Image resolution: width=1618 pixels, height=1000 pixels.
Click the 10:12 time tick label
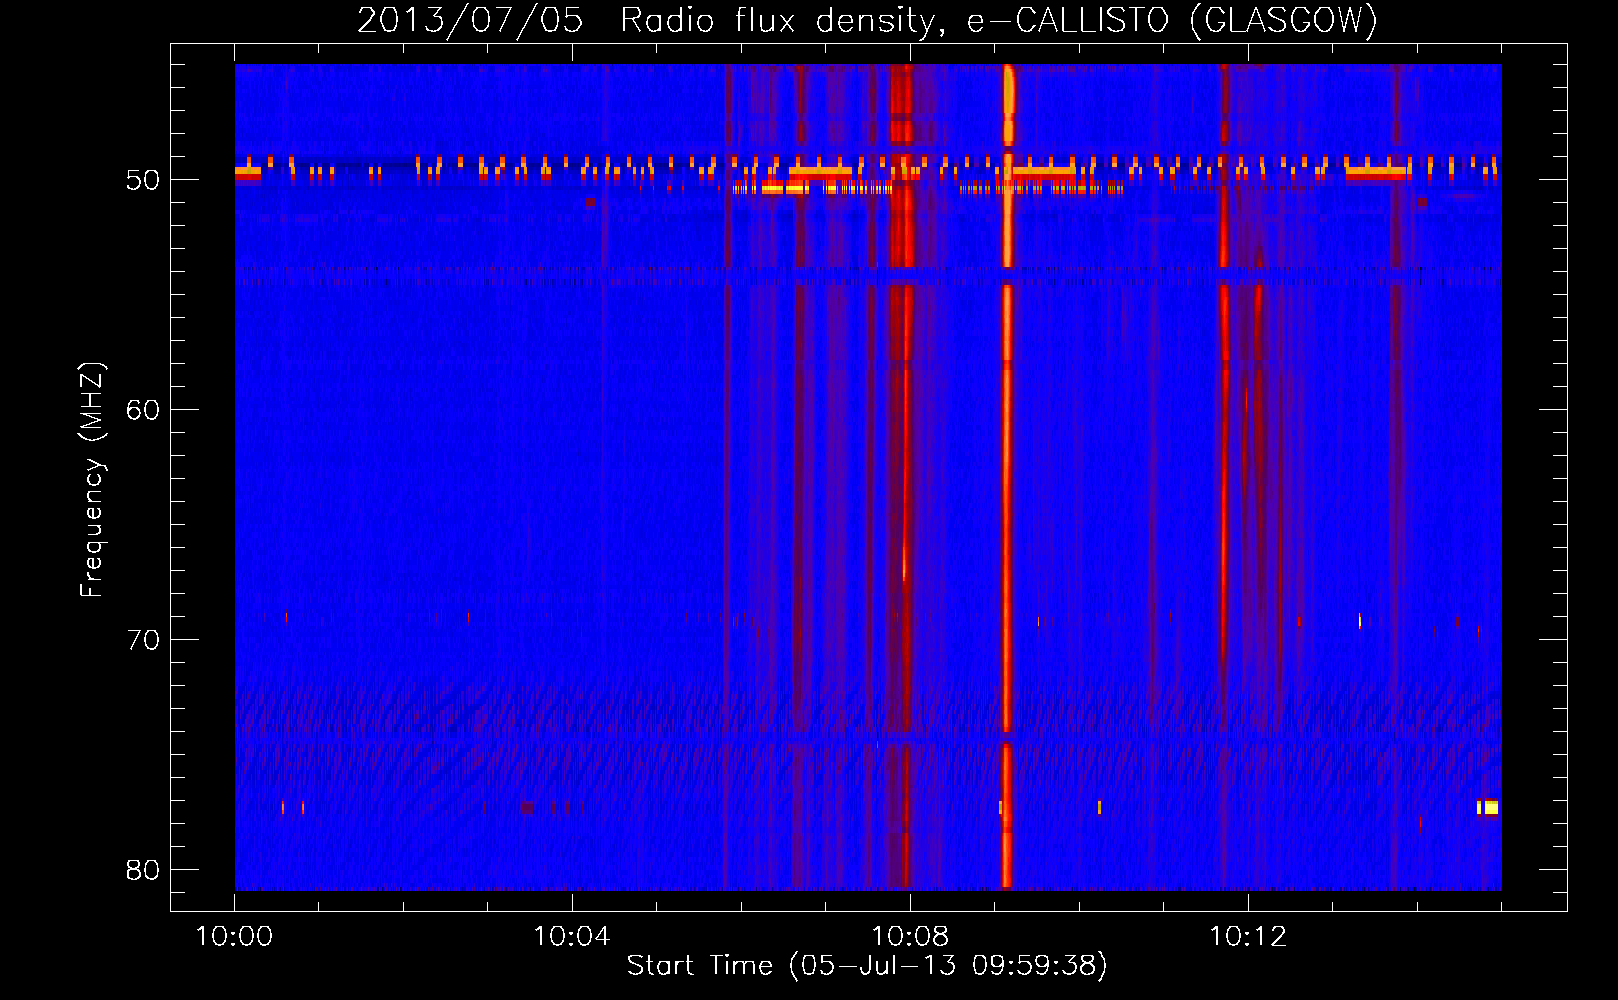coord(1247,937)
